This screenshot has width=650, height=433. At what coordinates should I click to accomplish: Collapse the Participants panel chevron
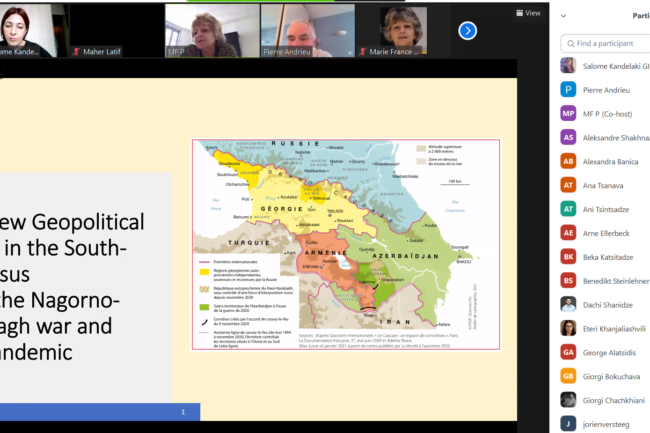(x=565, y=16)
